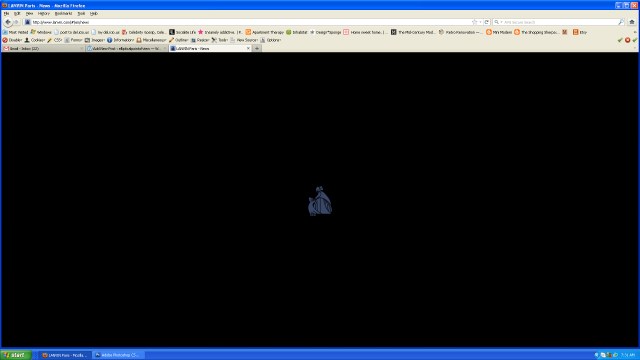Open the Miscellaneous dropdown in developer toolbar

(x=151, y=40)
